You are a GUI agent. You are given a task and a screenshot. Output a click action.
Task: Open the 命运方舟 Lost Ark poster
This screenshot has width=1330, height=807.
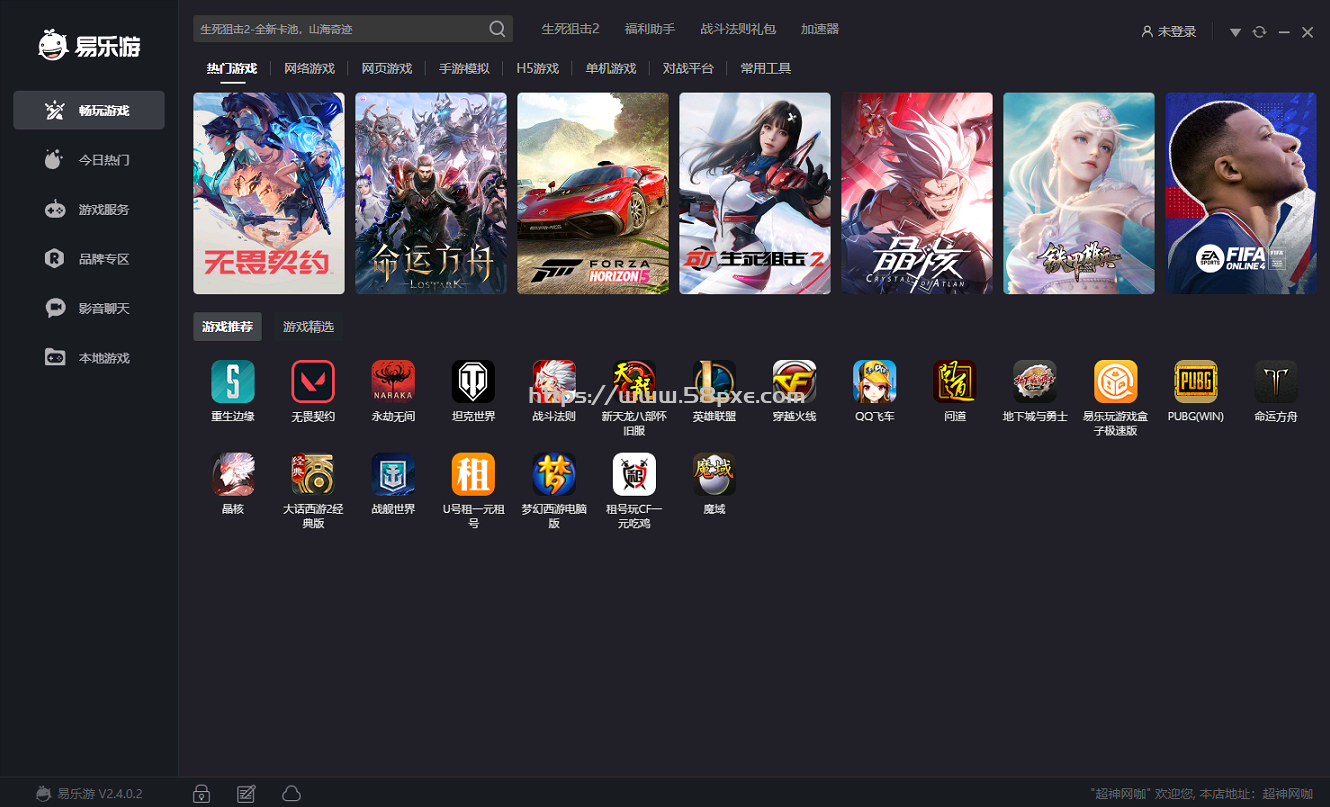[x=431, y=194]
